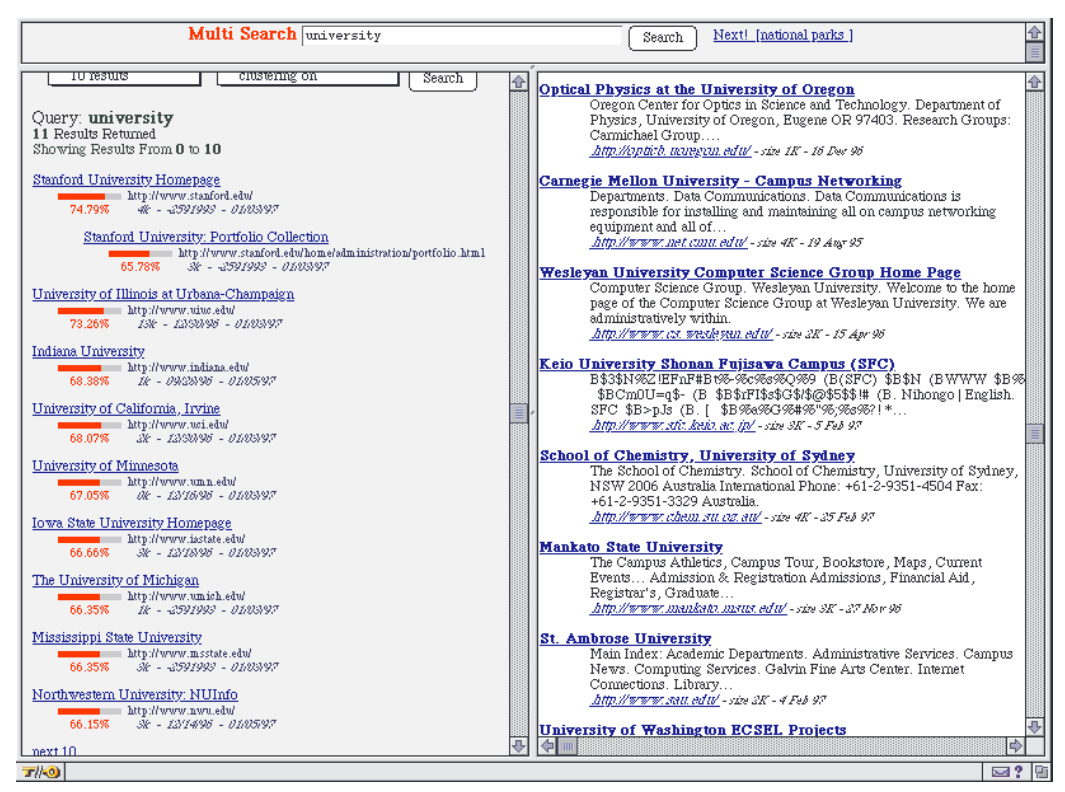Open Keio University Shonan Fujisawa Campus link

click(x=717, y=364)
